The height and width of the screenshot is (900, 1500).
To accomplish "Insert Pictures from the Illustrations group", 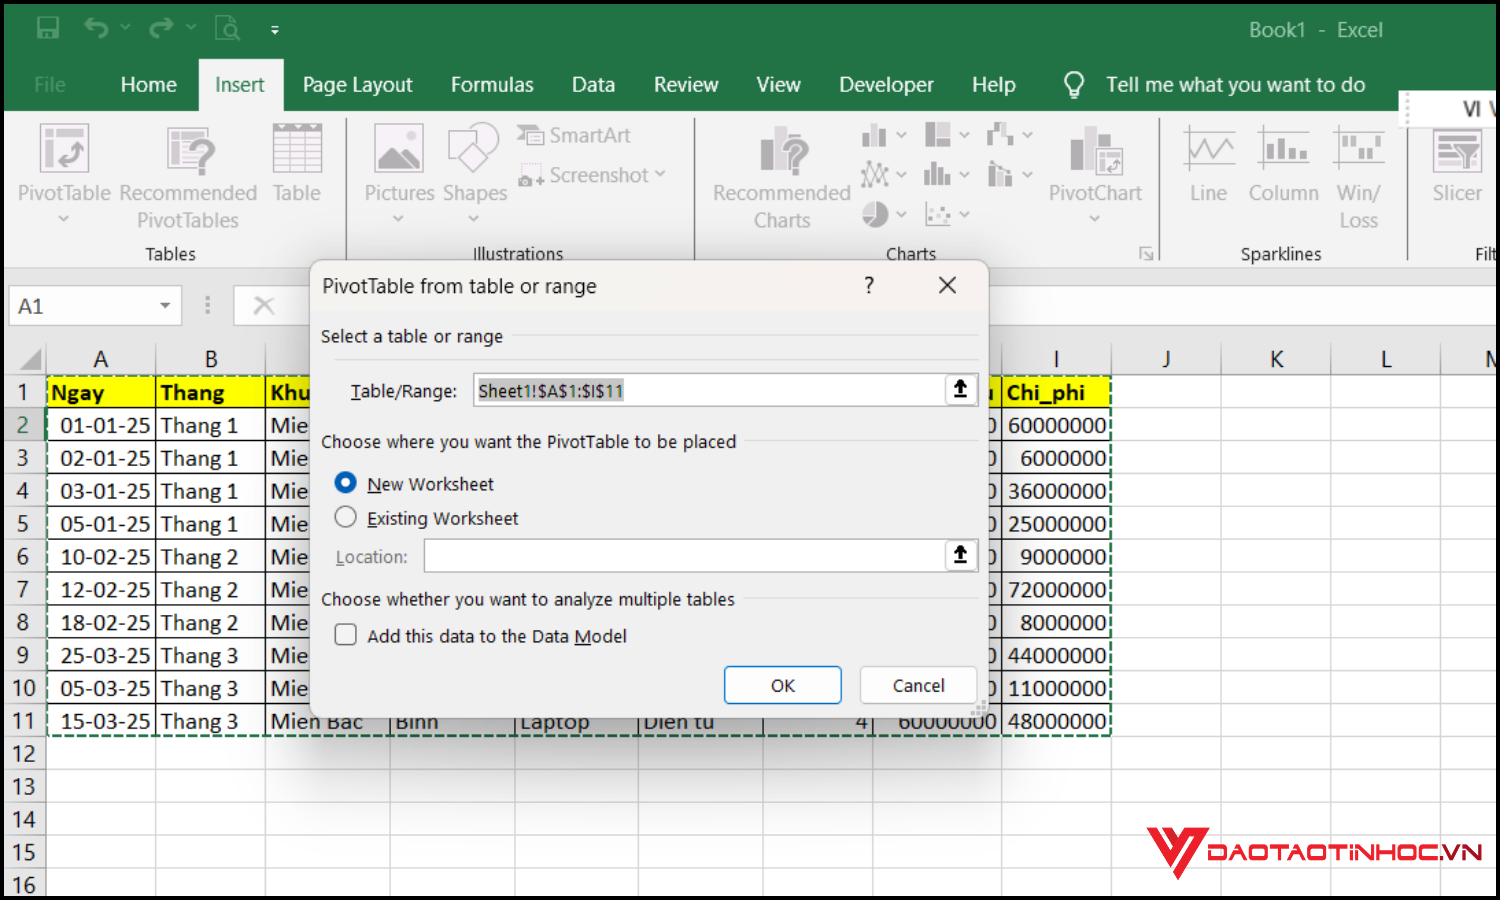I will [398, 170].
